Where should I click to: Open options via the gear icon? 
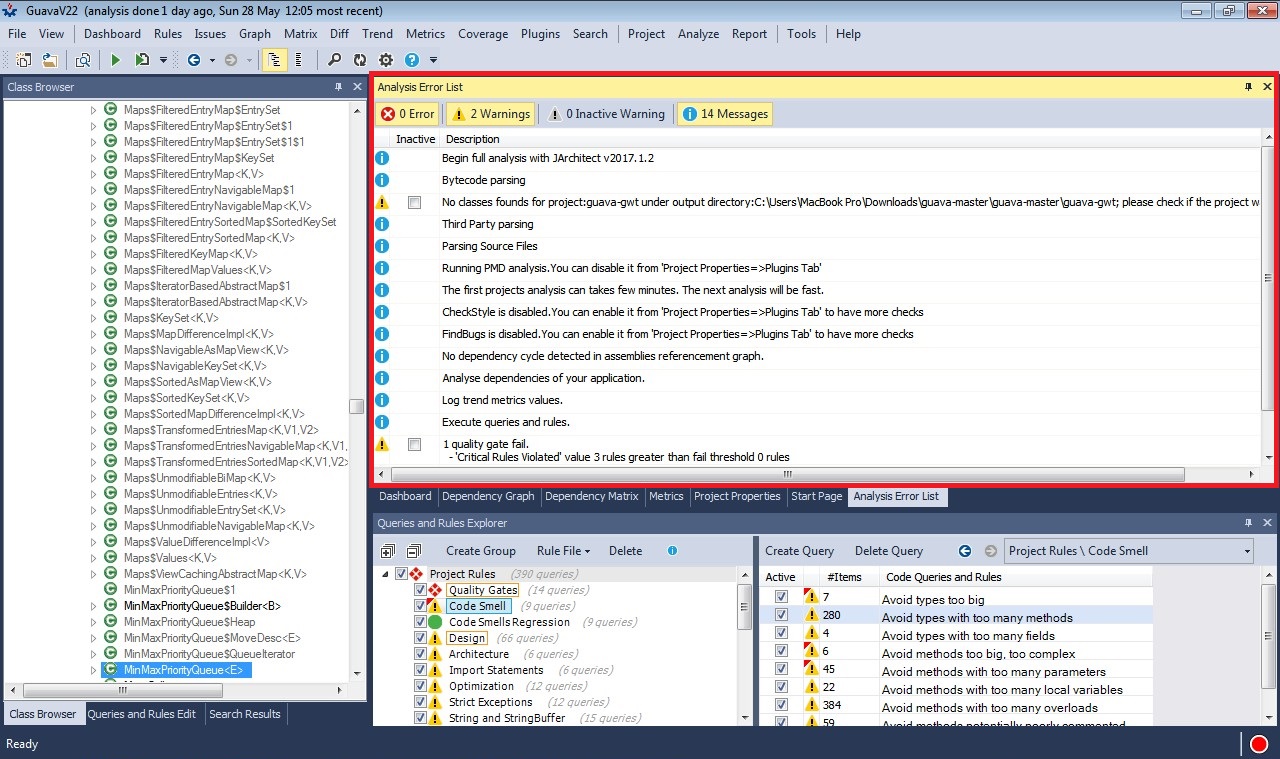click(386, 60)
